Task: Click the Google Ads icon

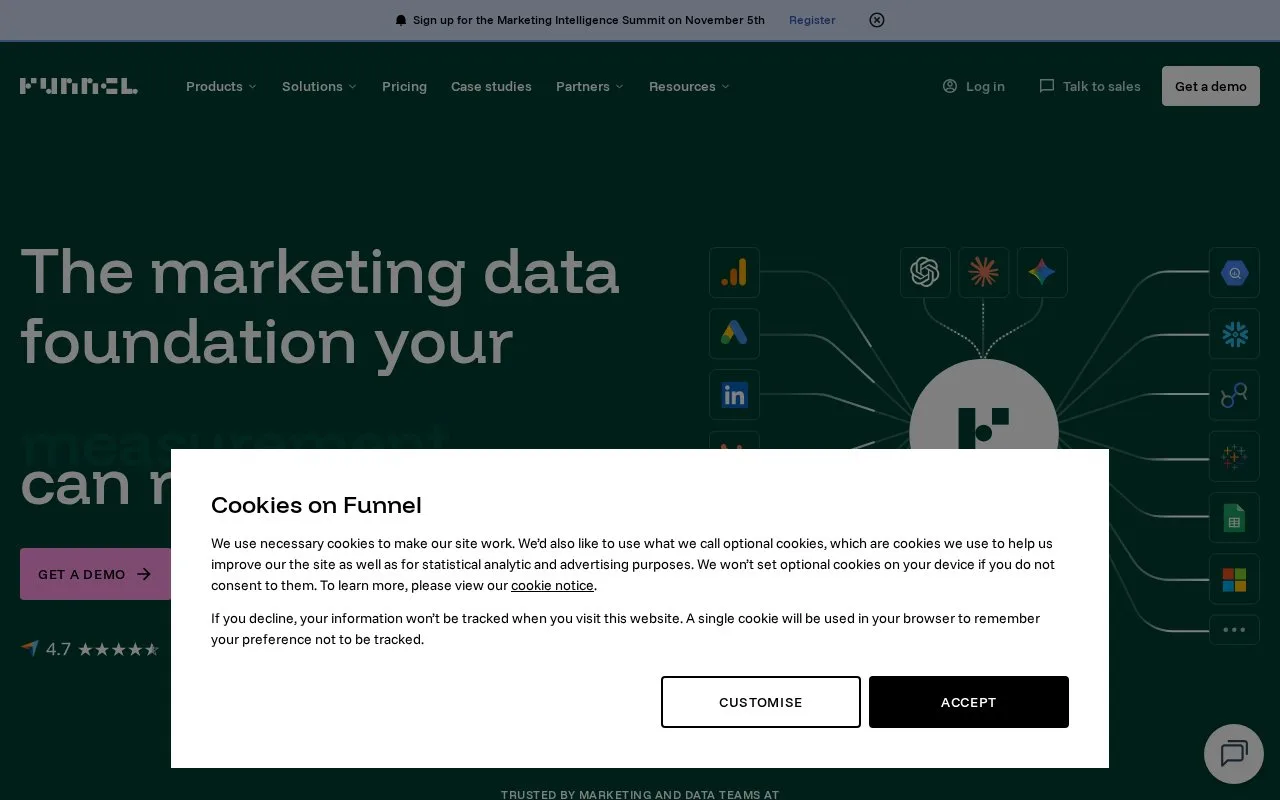Action: (734, 333)
